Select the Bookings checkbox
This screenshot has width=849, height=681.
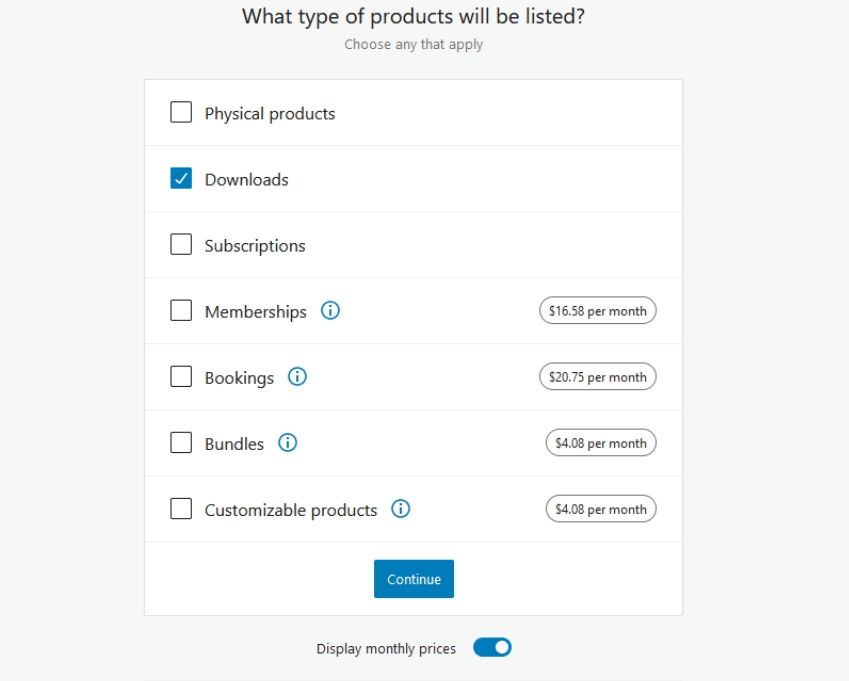click(181, 377)
